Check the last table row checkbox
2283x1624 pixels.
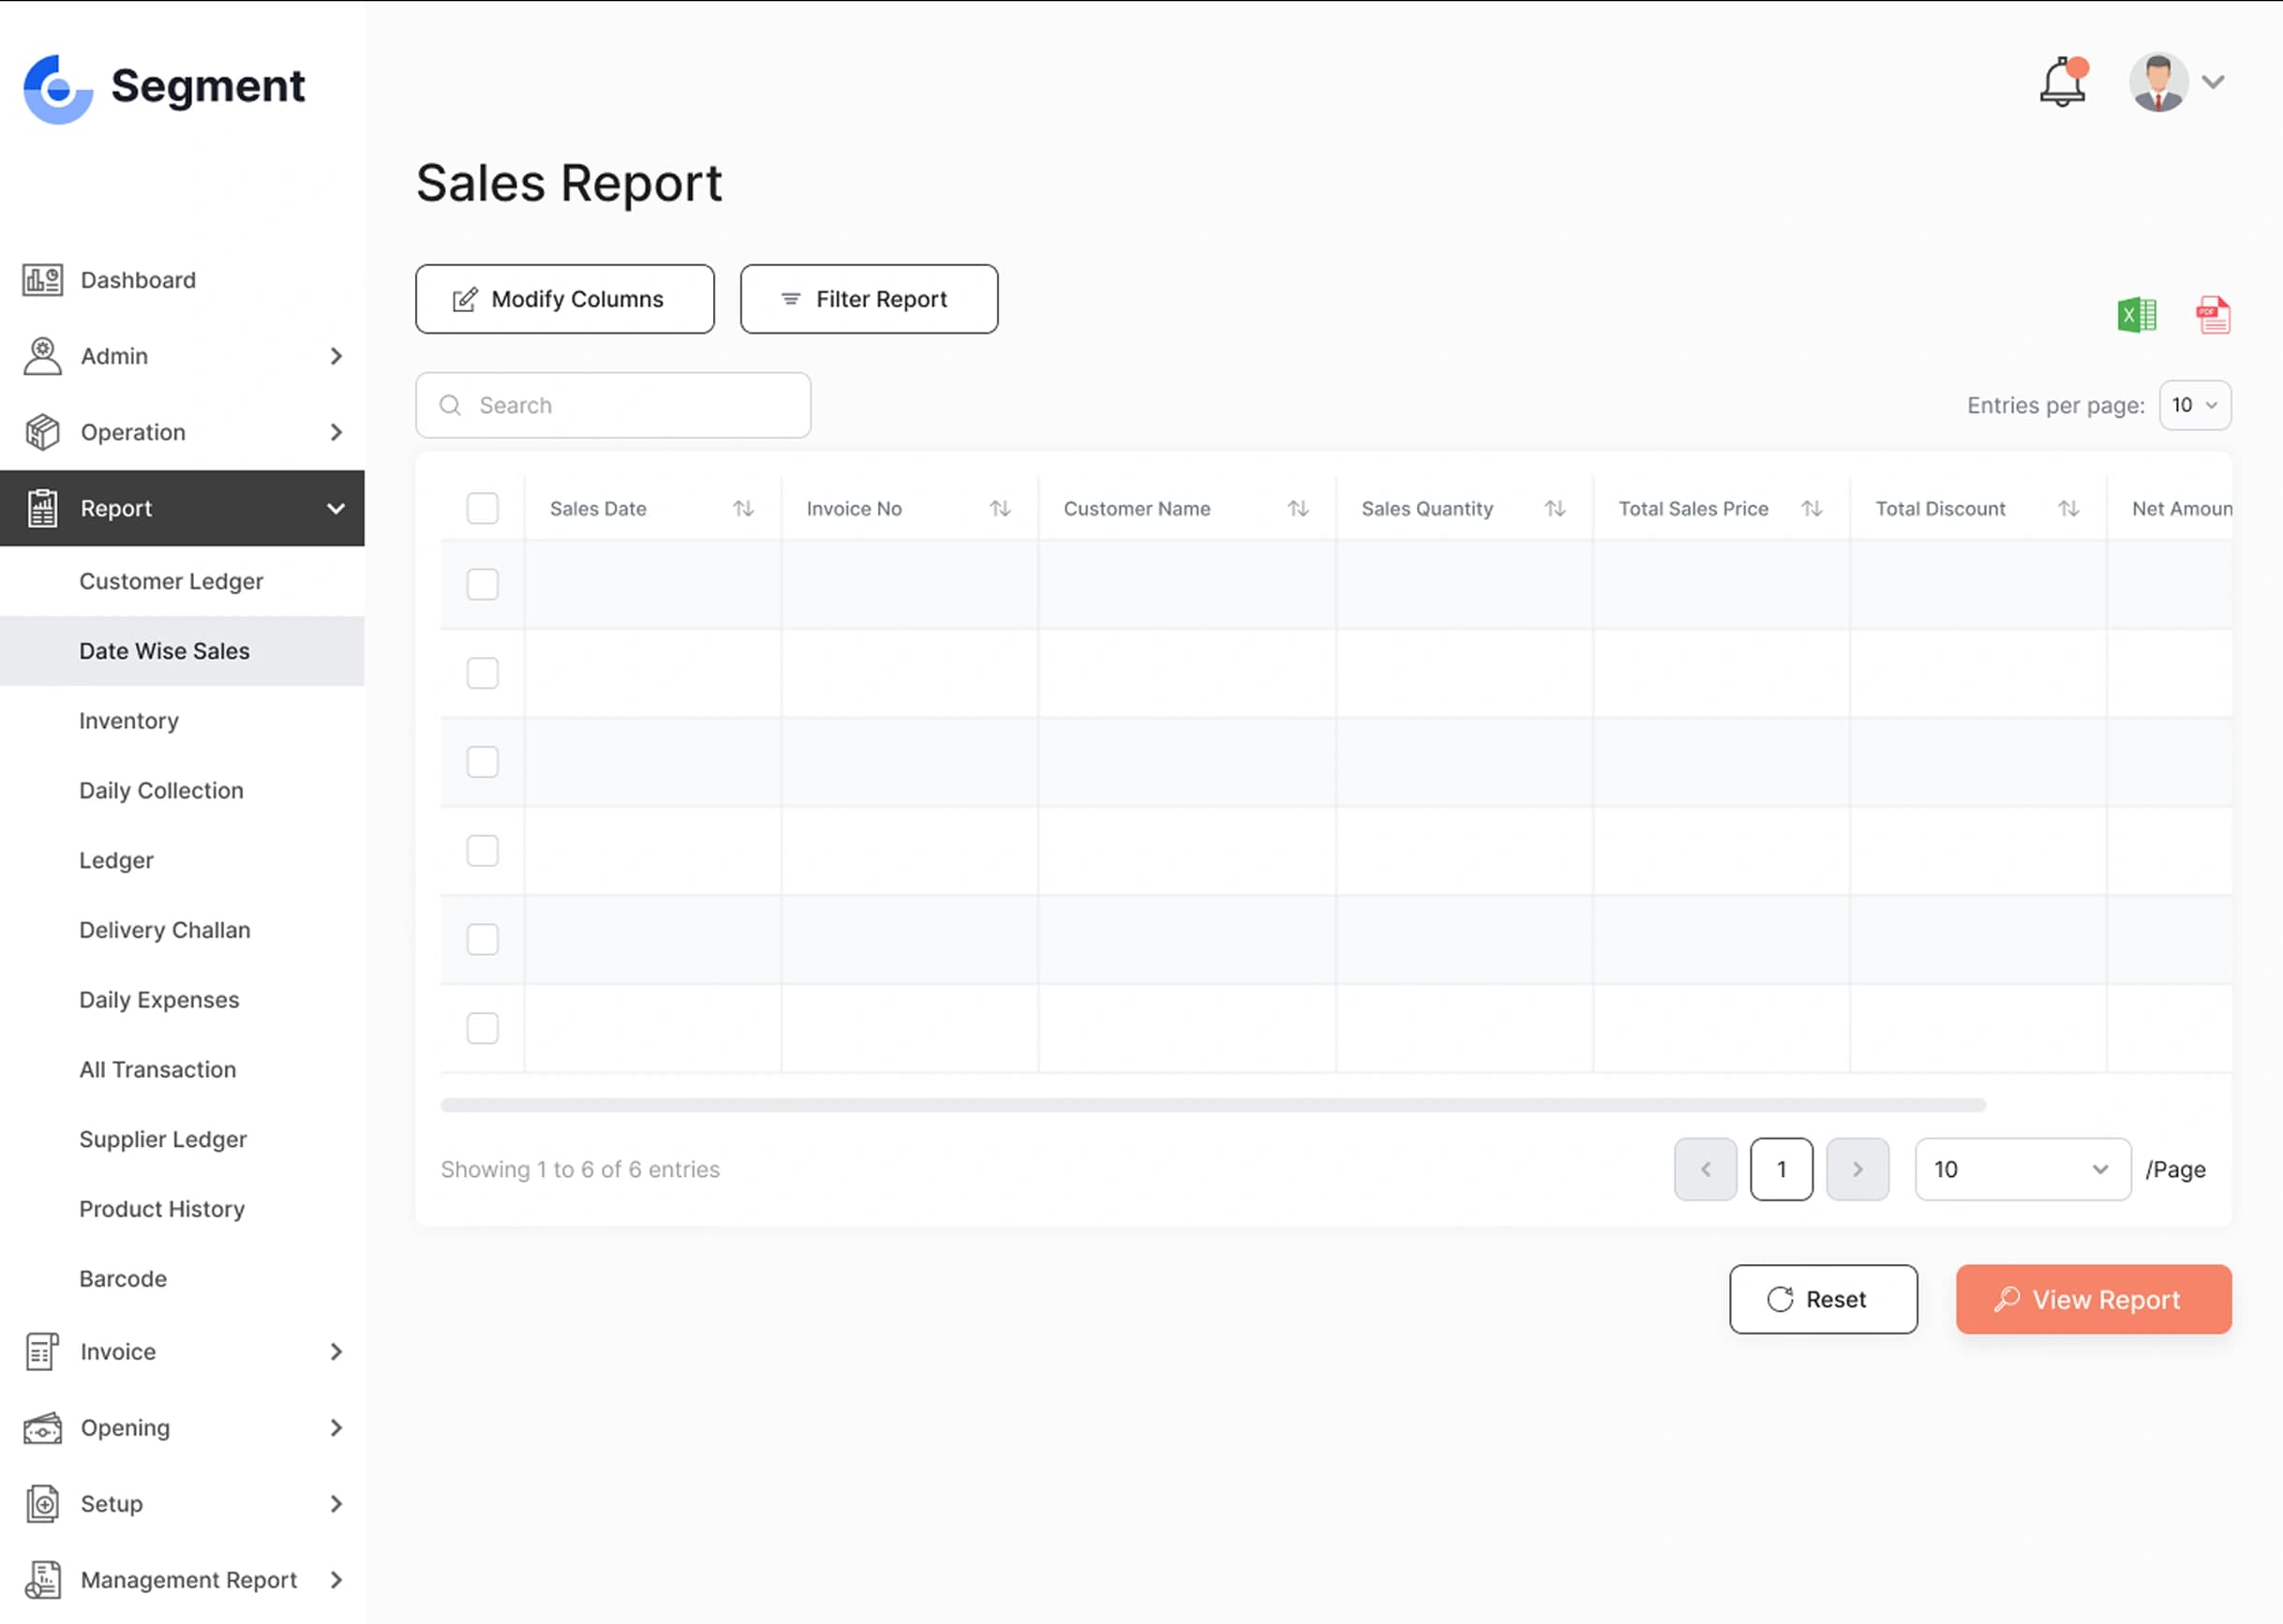pos(482,1028)
